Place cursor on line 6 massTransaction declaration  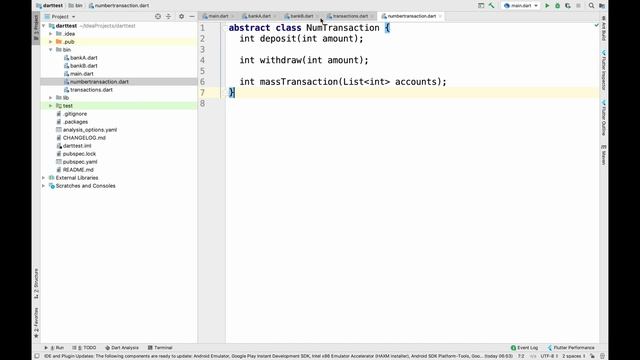[343, 82]
